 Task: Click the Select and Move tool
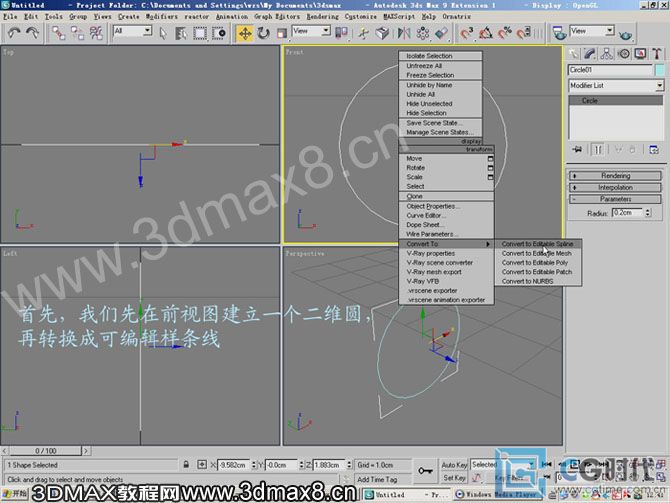245,33
